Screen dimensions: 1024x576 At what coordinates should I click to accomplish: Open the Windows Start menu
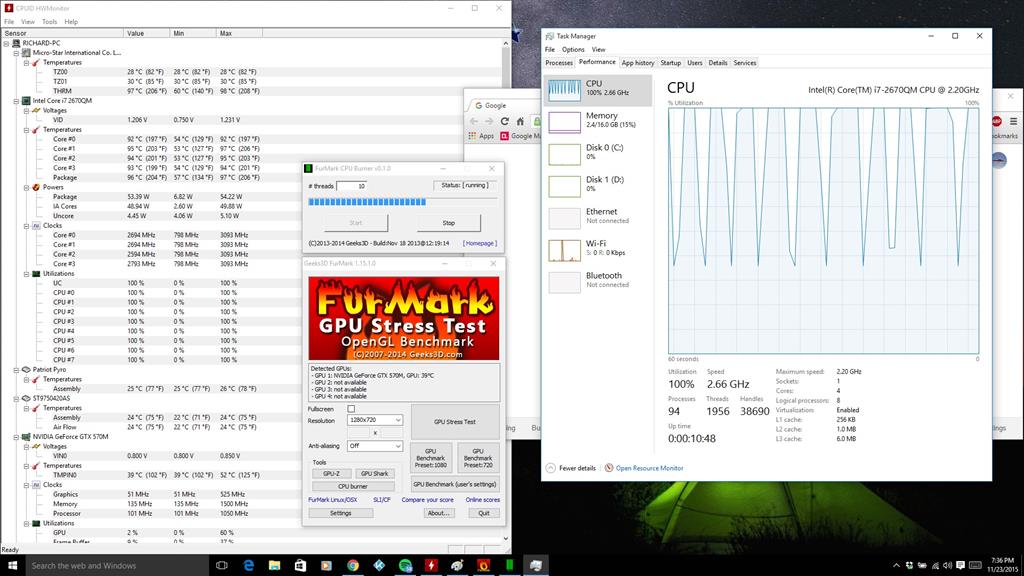(x=12, y=566)
